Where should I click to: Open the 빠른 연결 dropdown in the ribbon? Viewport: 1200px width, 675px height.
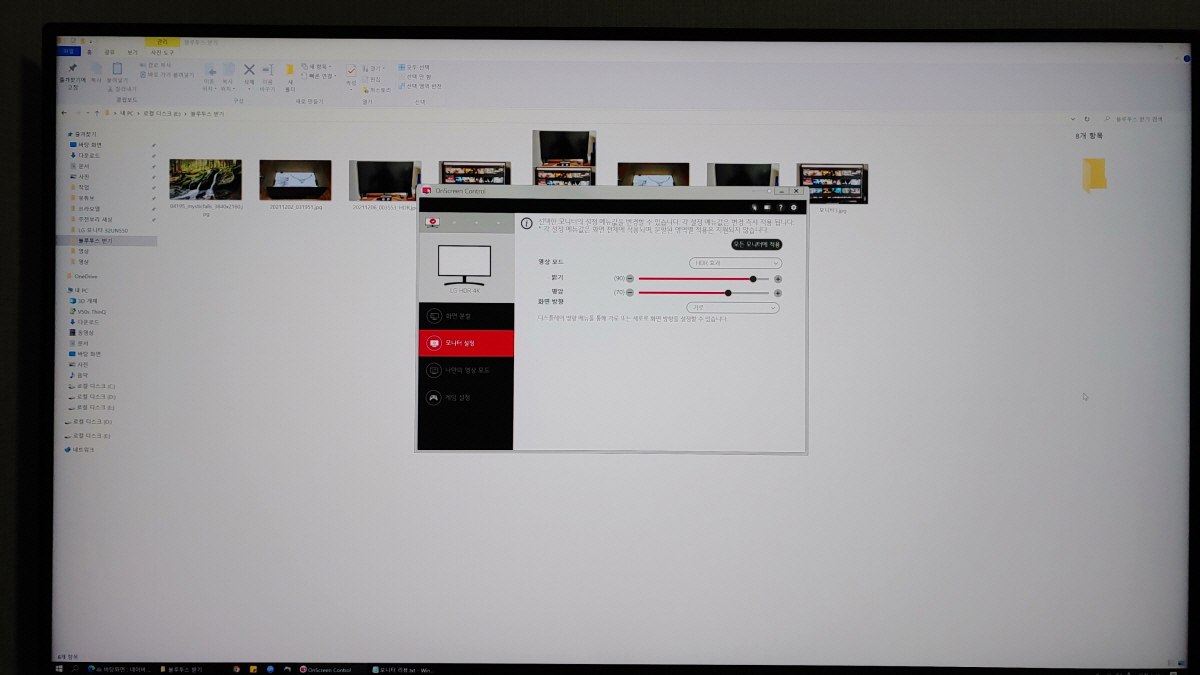(320, 76)
